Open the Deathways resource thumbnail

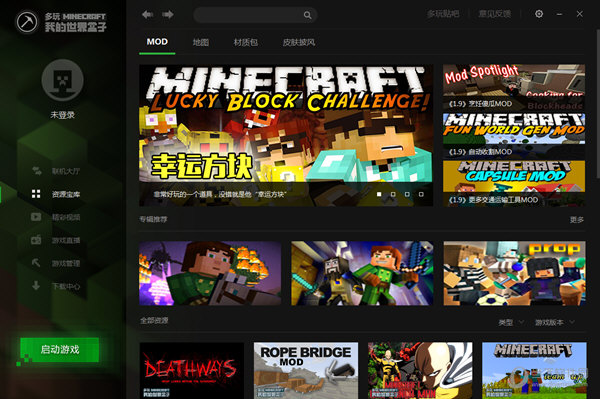(192, 370)
